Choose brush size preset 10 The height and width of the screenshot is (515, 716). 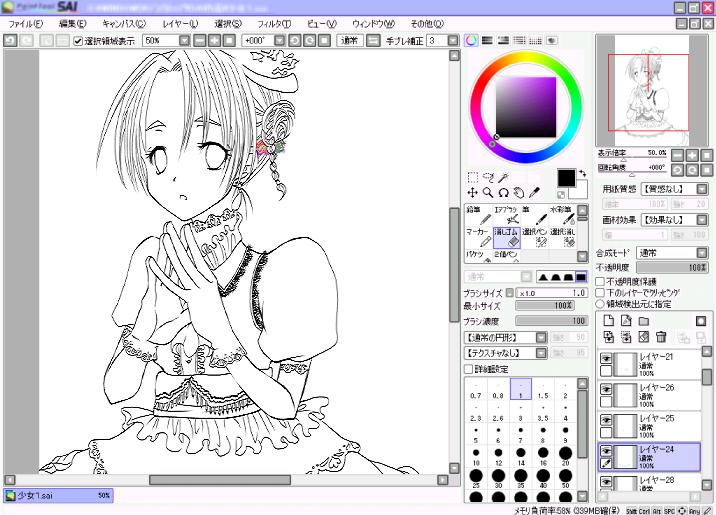[476, 456]
